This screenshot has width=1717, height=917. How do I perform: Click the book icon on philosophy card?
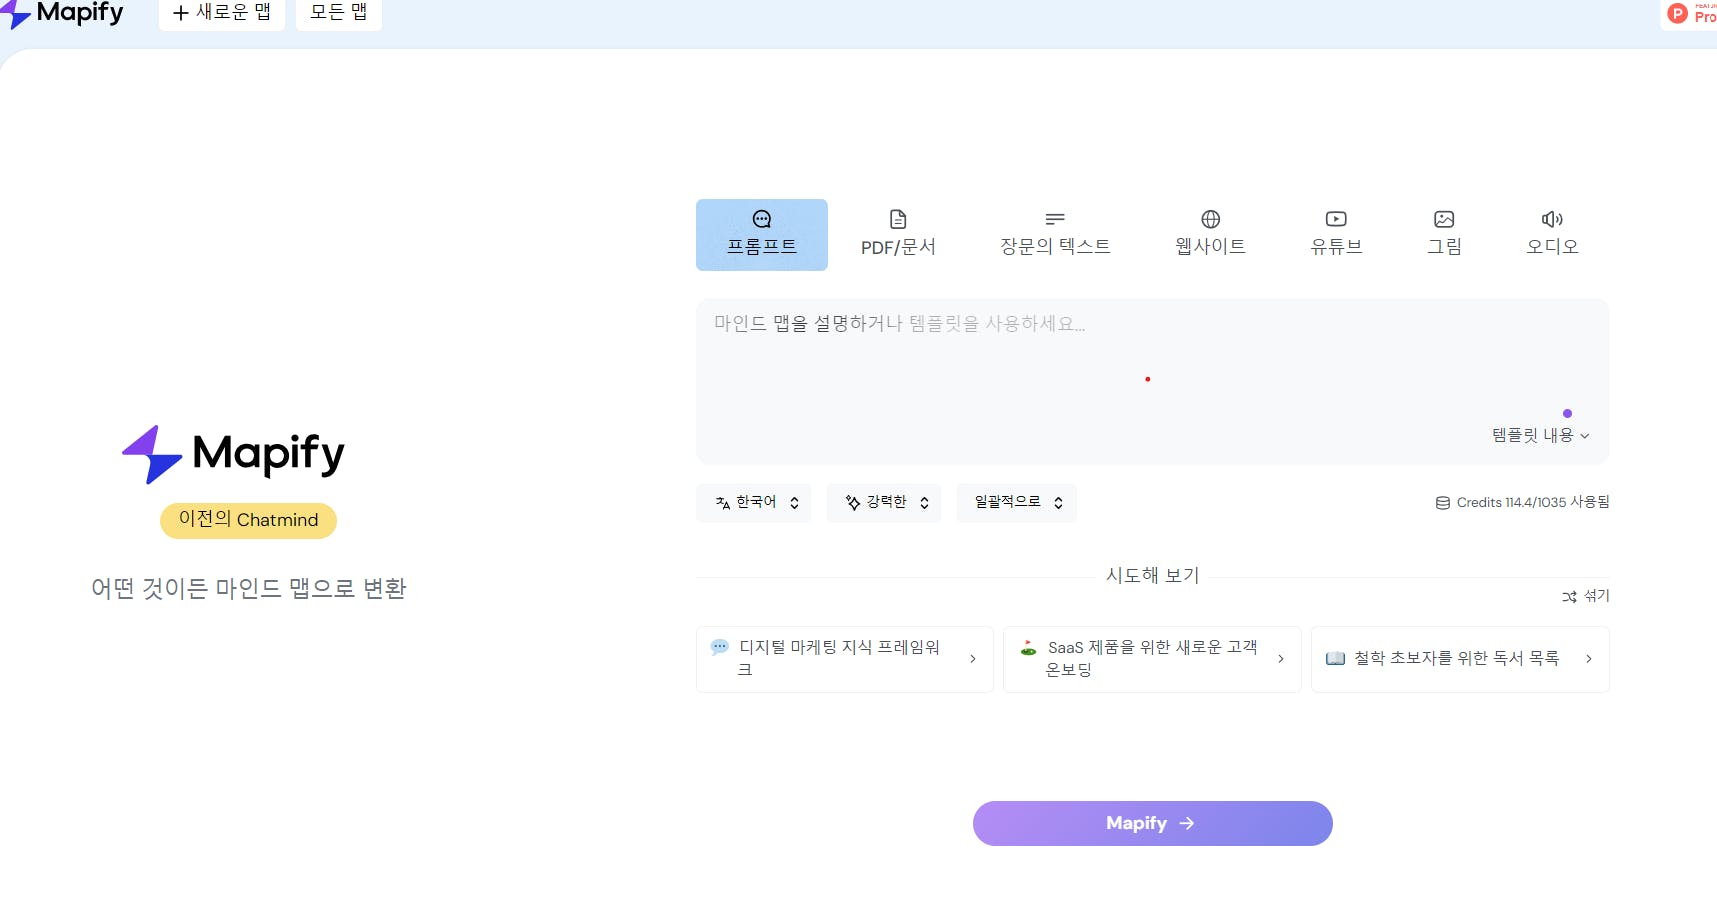(x=1335, y=658)
